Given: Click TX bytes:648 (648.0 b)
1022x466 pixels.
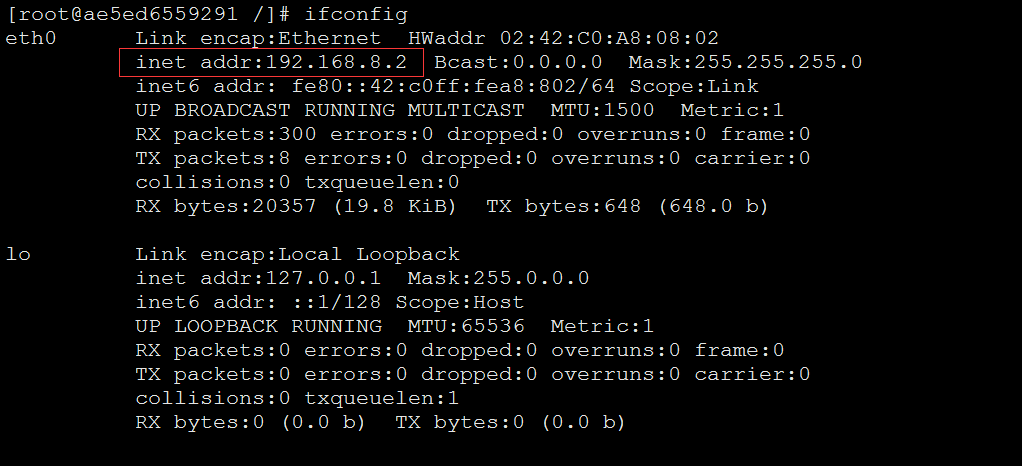Looking at the screenshot, I should (x=628, y=207).
